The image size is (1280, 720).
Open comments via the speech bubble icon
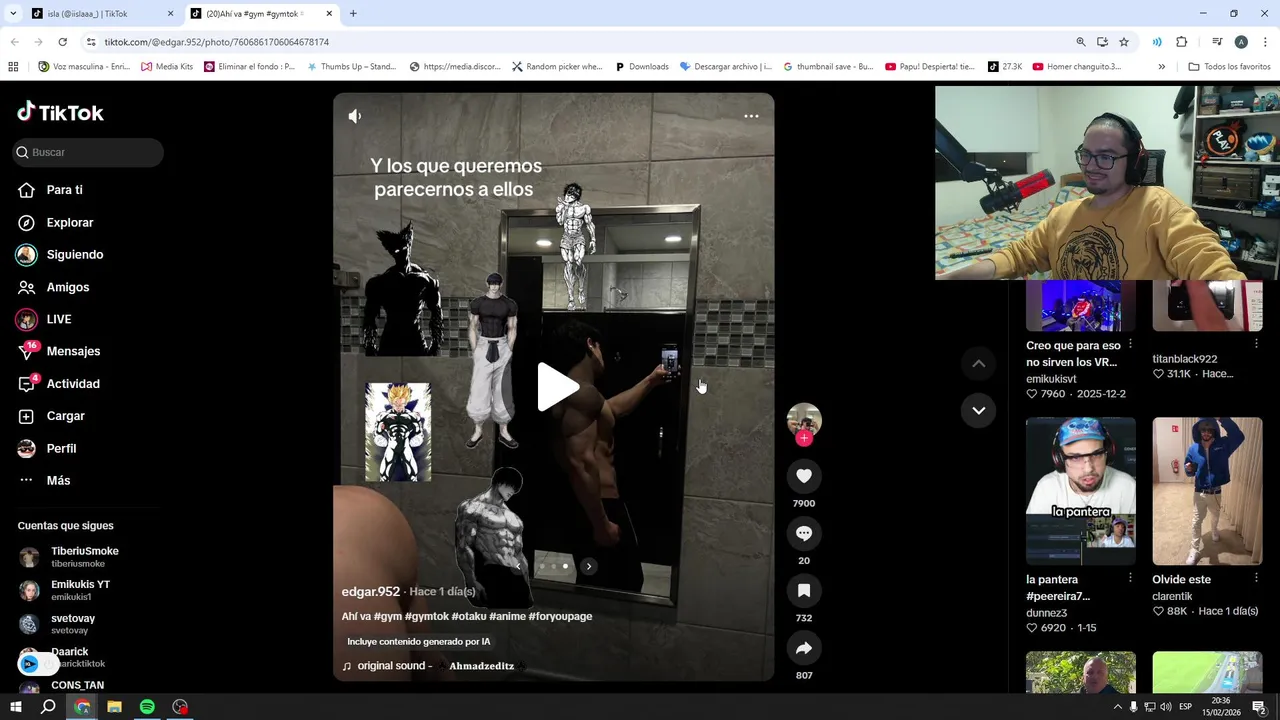point(804,533)
